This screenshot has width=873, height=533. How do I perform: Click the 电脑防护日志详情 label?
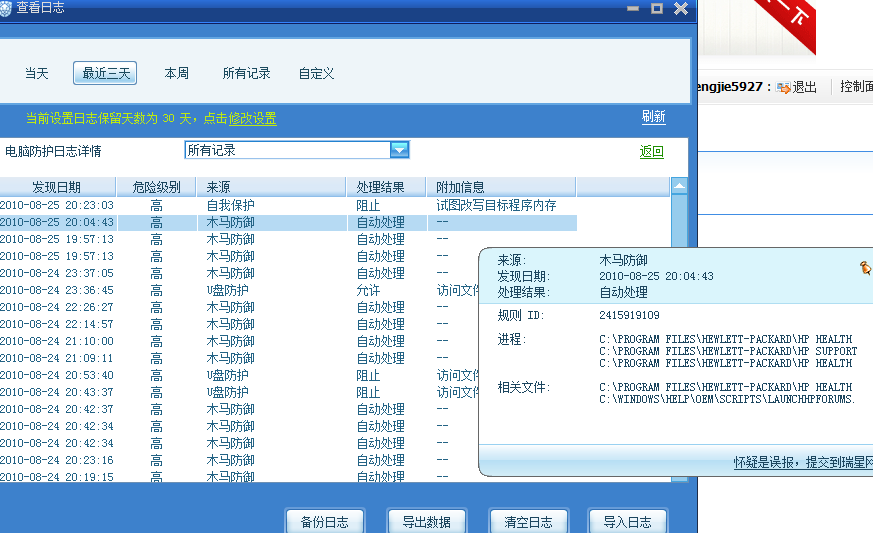tap(53, 151)
